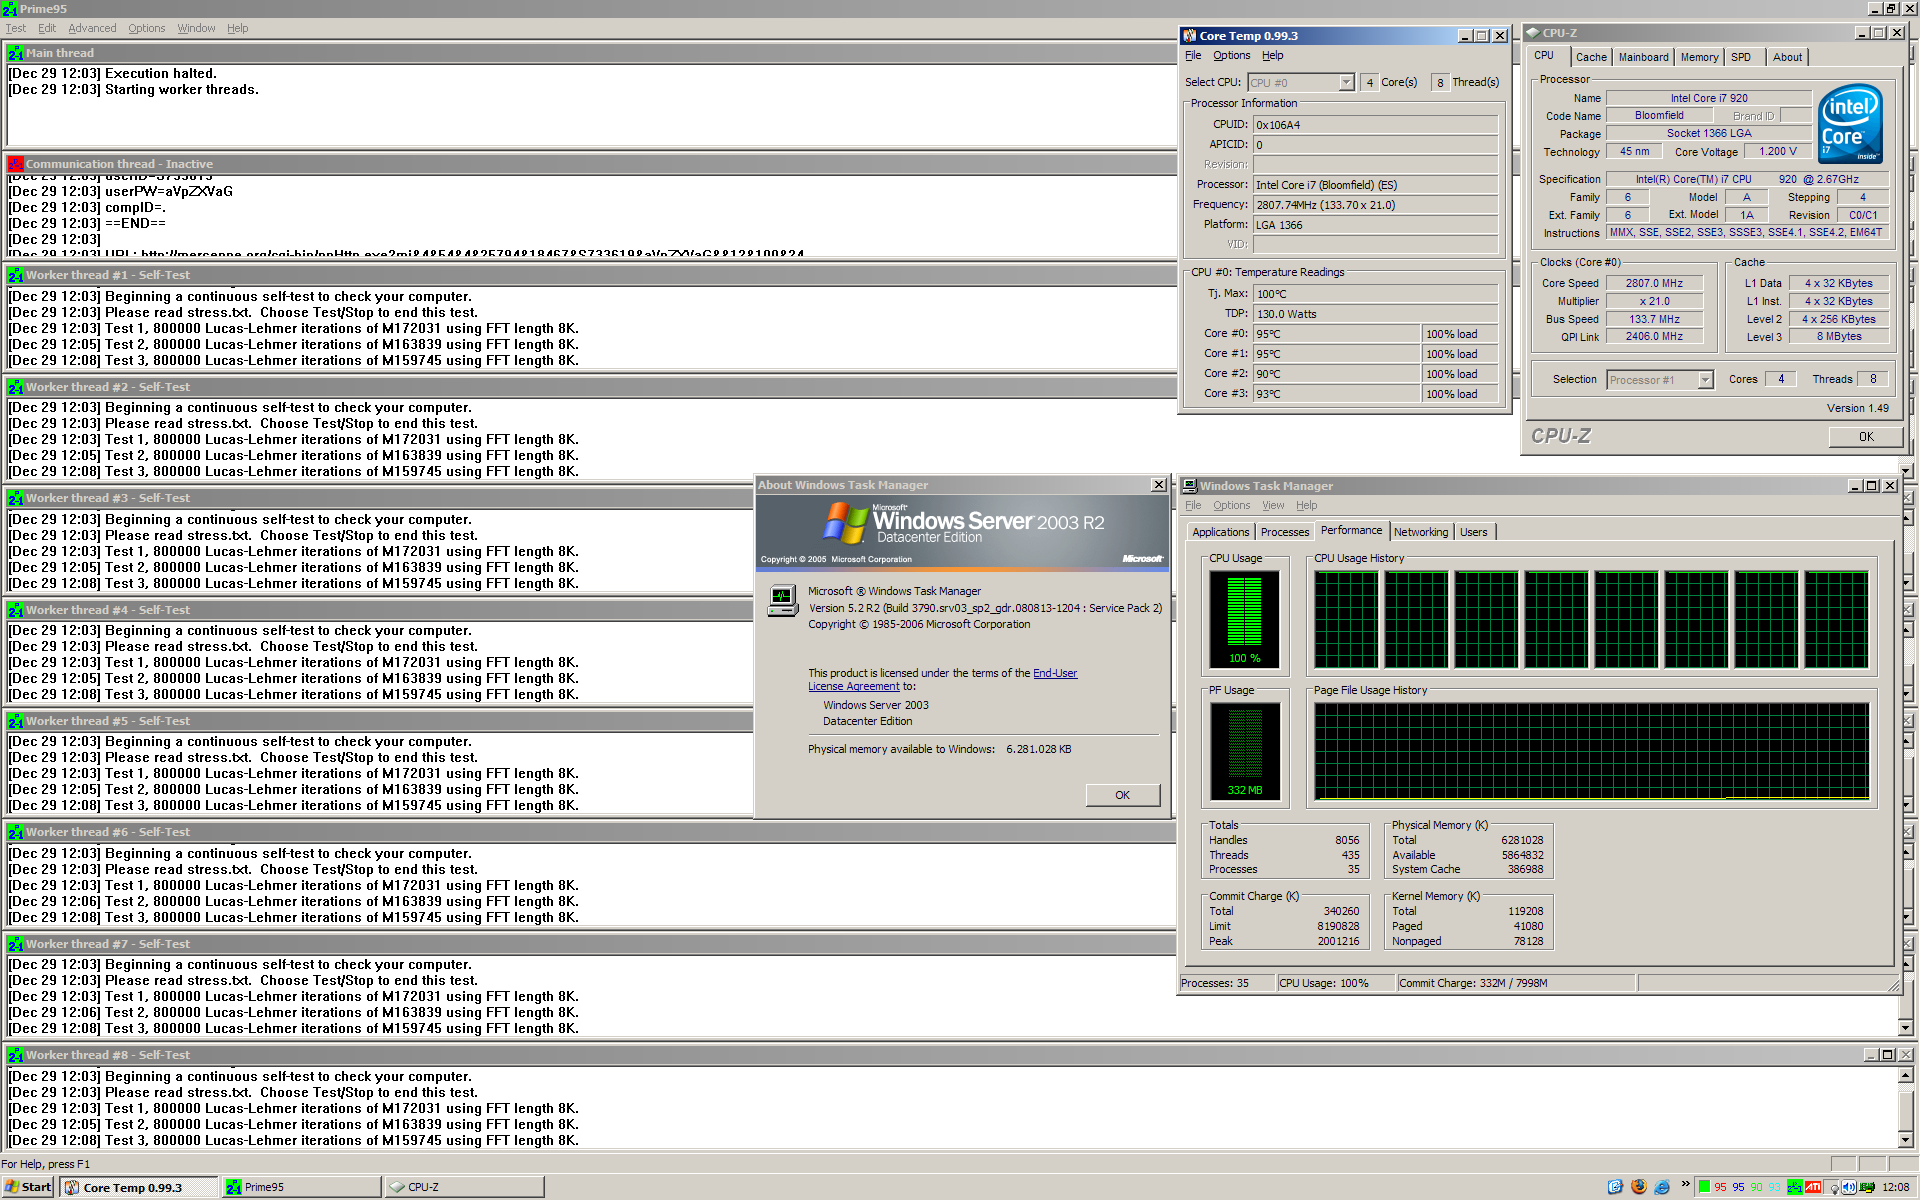Image resolution: width=1920 pixels, height=1200 pixels.
Task: Open the Advanced menu in Prime95
Action: point(92,28)
